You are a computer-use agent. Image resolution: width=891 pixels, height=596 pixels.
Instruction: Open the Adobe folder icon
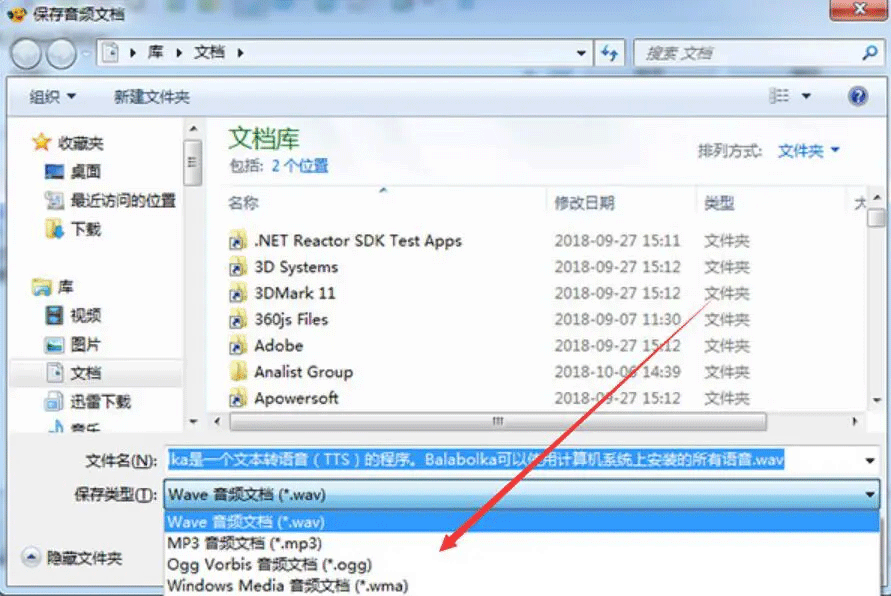pyautogui.click(x=237, y=346)
